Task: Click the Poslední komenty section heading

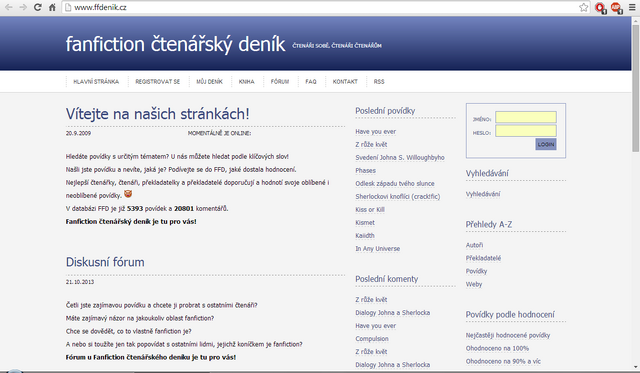Action: coord(387,279)
